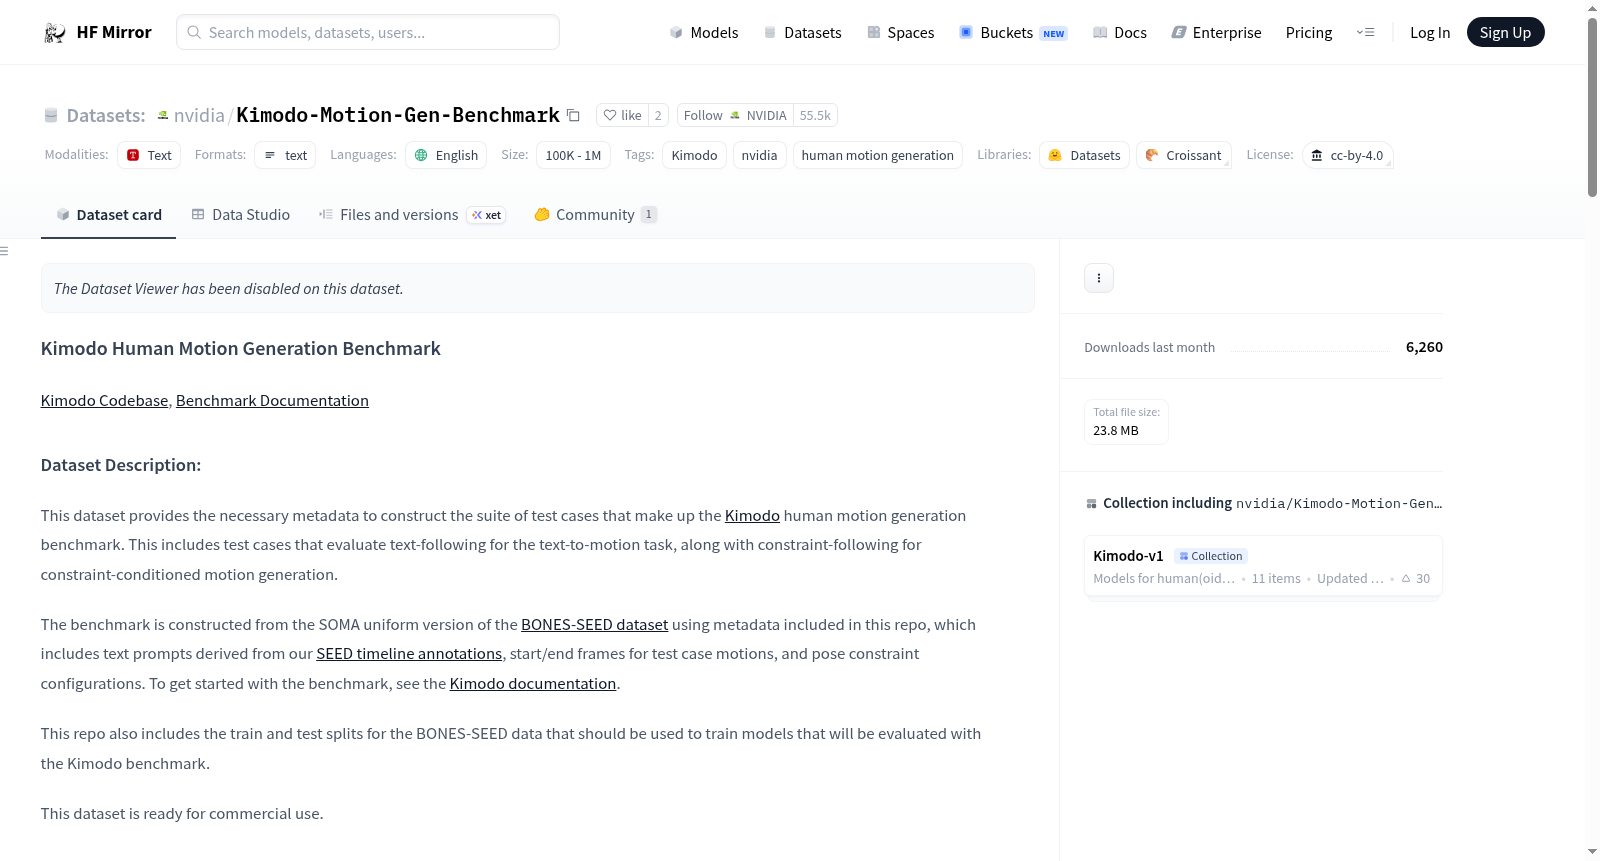Open the three-dot options menu in sidebar
This screenshot has width=1600, height=861.
click(x=1099, y=278)
